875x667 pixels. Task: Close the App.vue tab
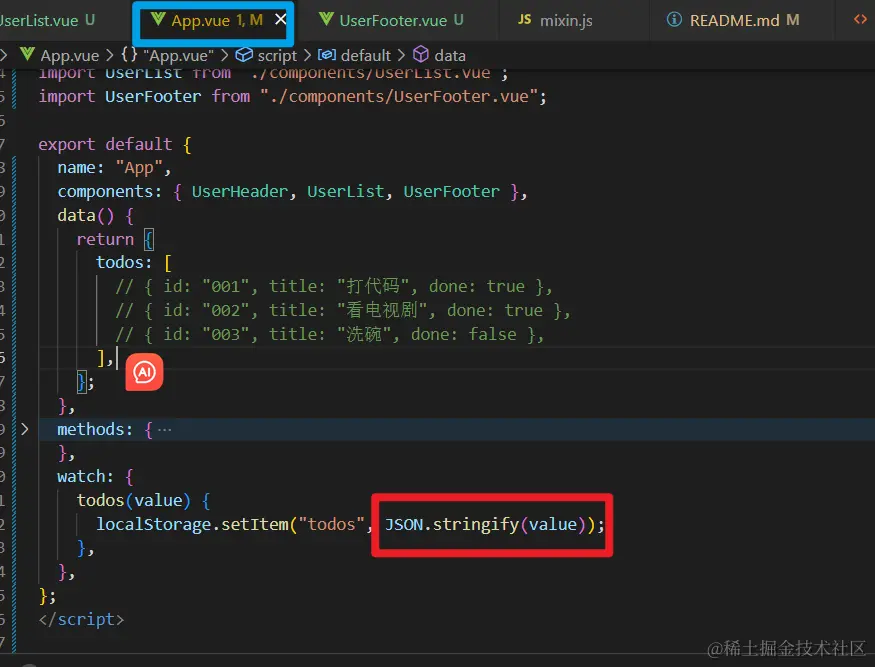point(281,20)
